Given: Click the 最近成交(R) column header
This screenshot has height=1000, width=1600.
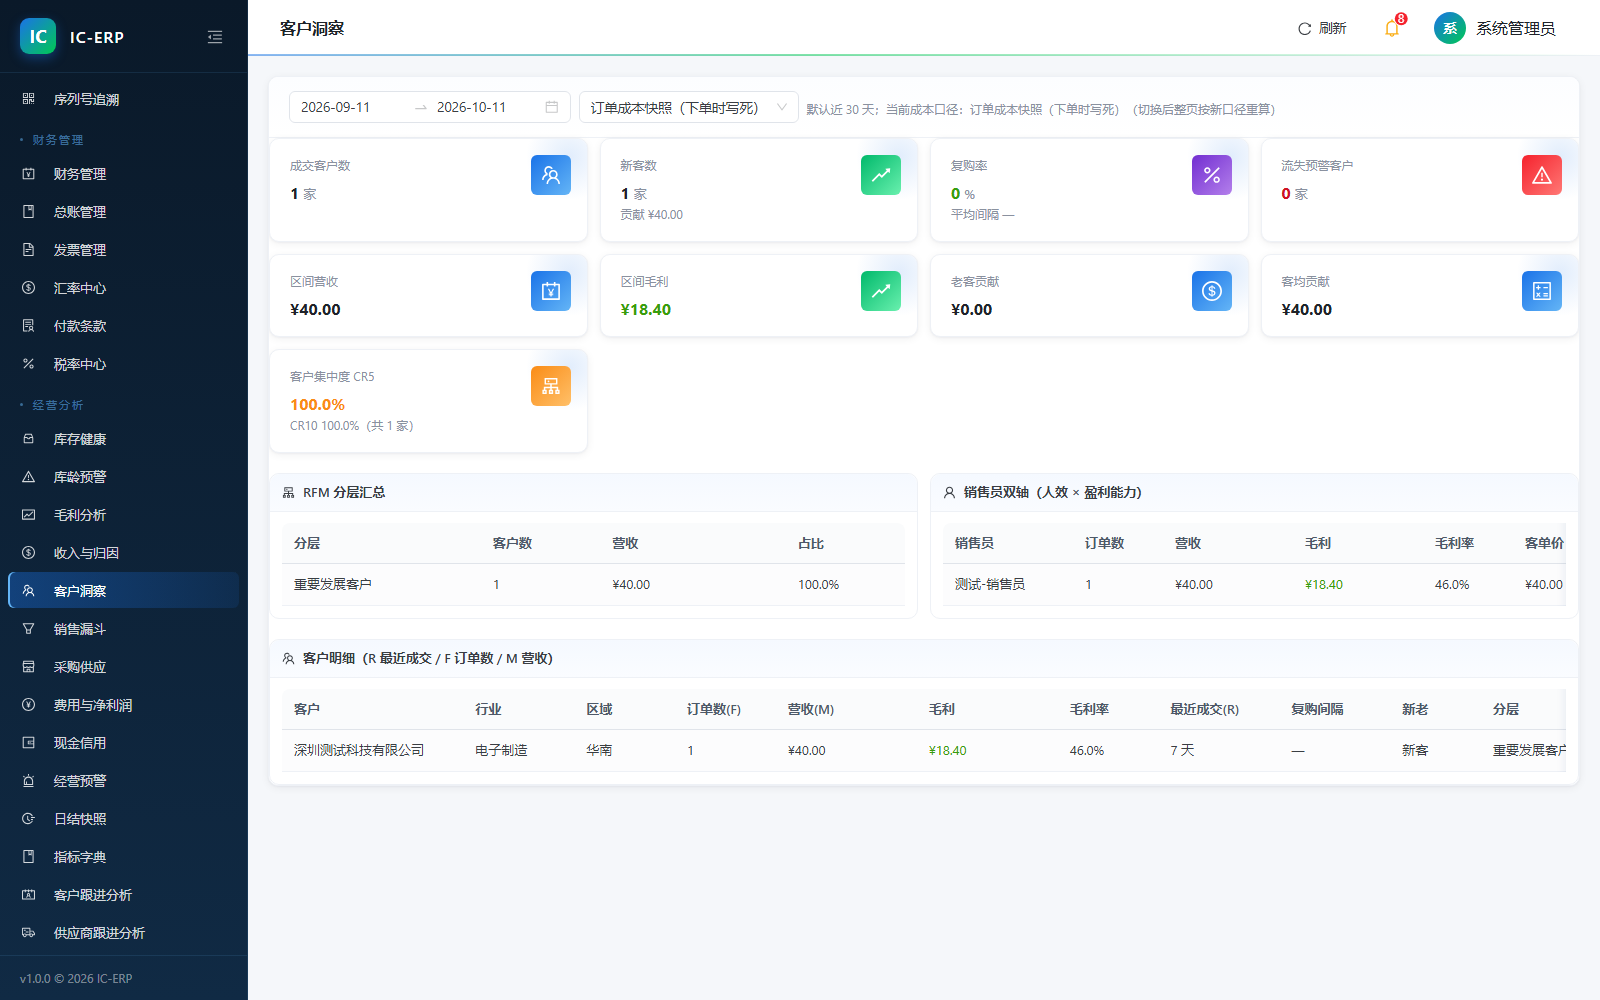Looking at the screenshot, I should click(1205, 710).
